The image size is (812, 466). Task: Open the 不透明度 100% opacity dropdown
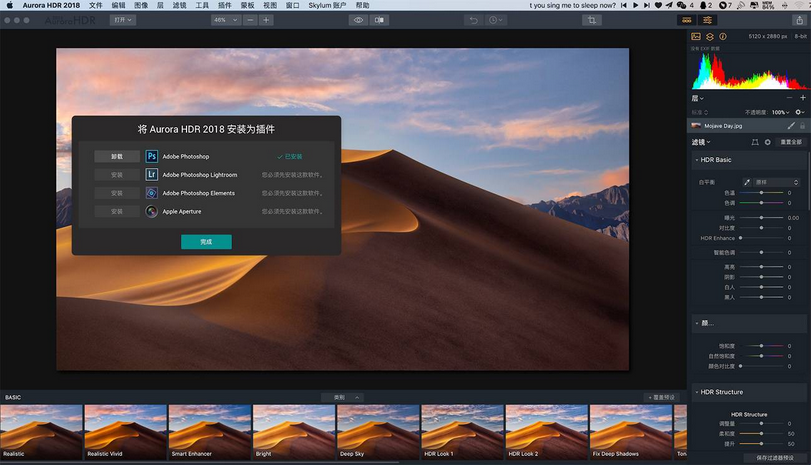click(x=780, y=112)
